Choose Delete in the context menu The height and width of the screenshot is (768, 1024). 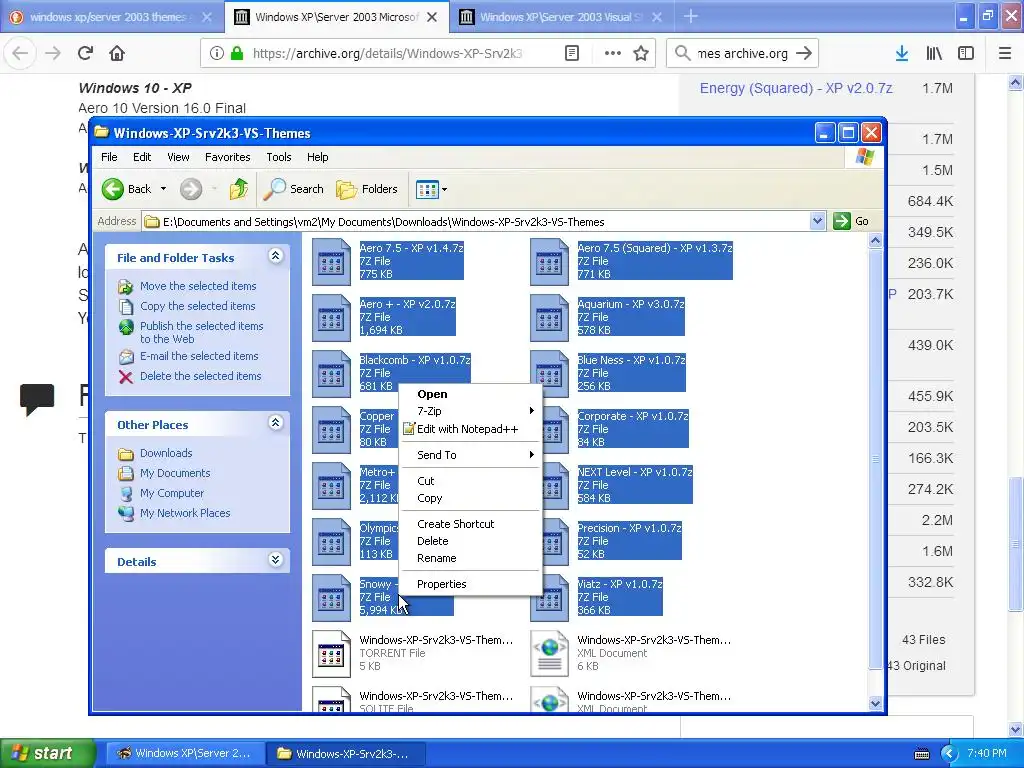(471, 541)
